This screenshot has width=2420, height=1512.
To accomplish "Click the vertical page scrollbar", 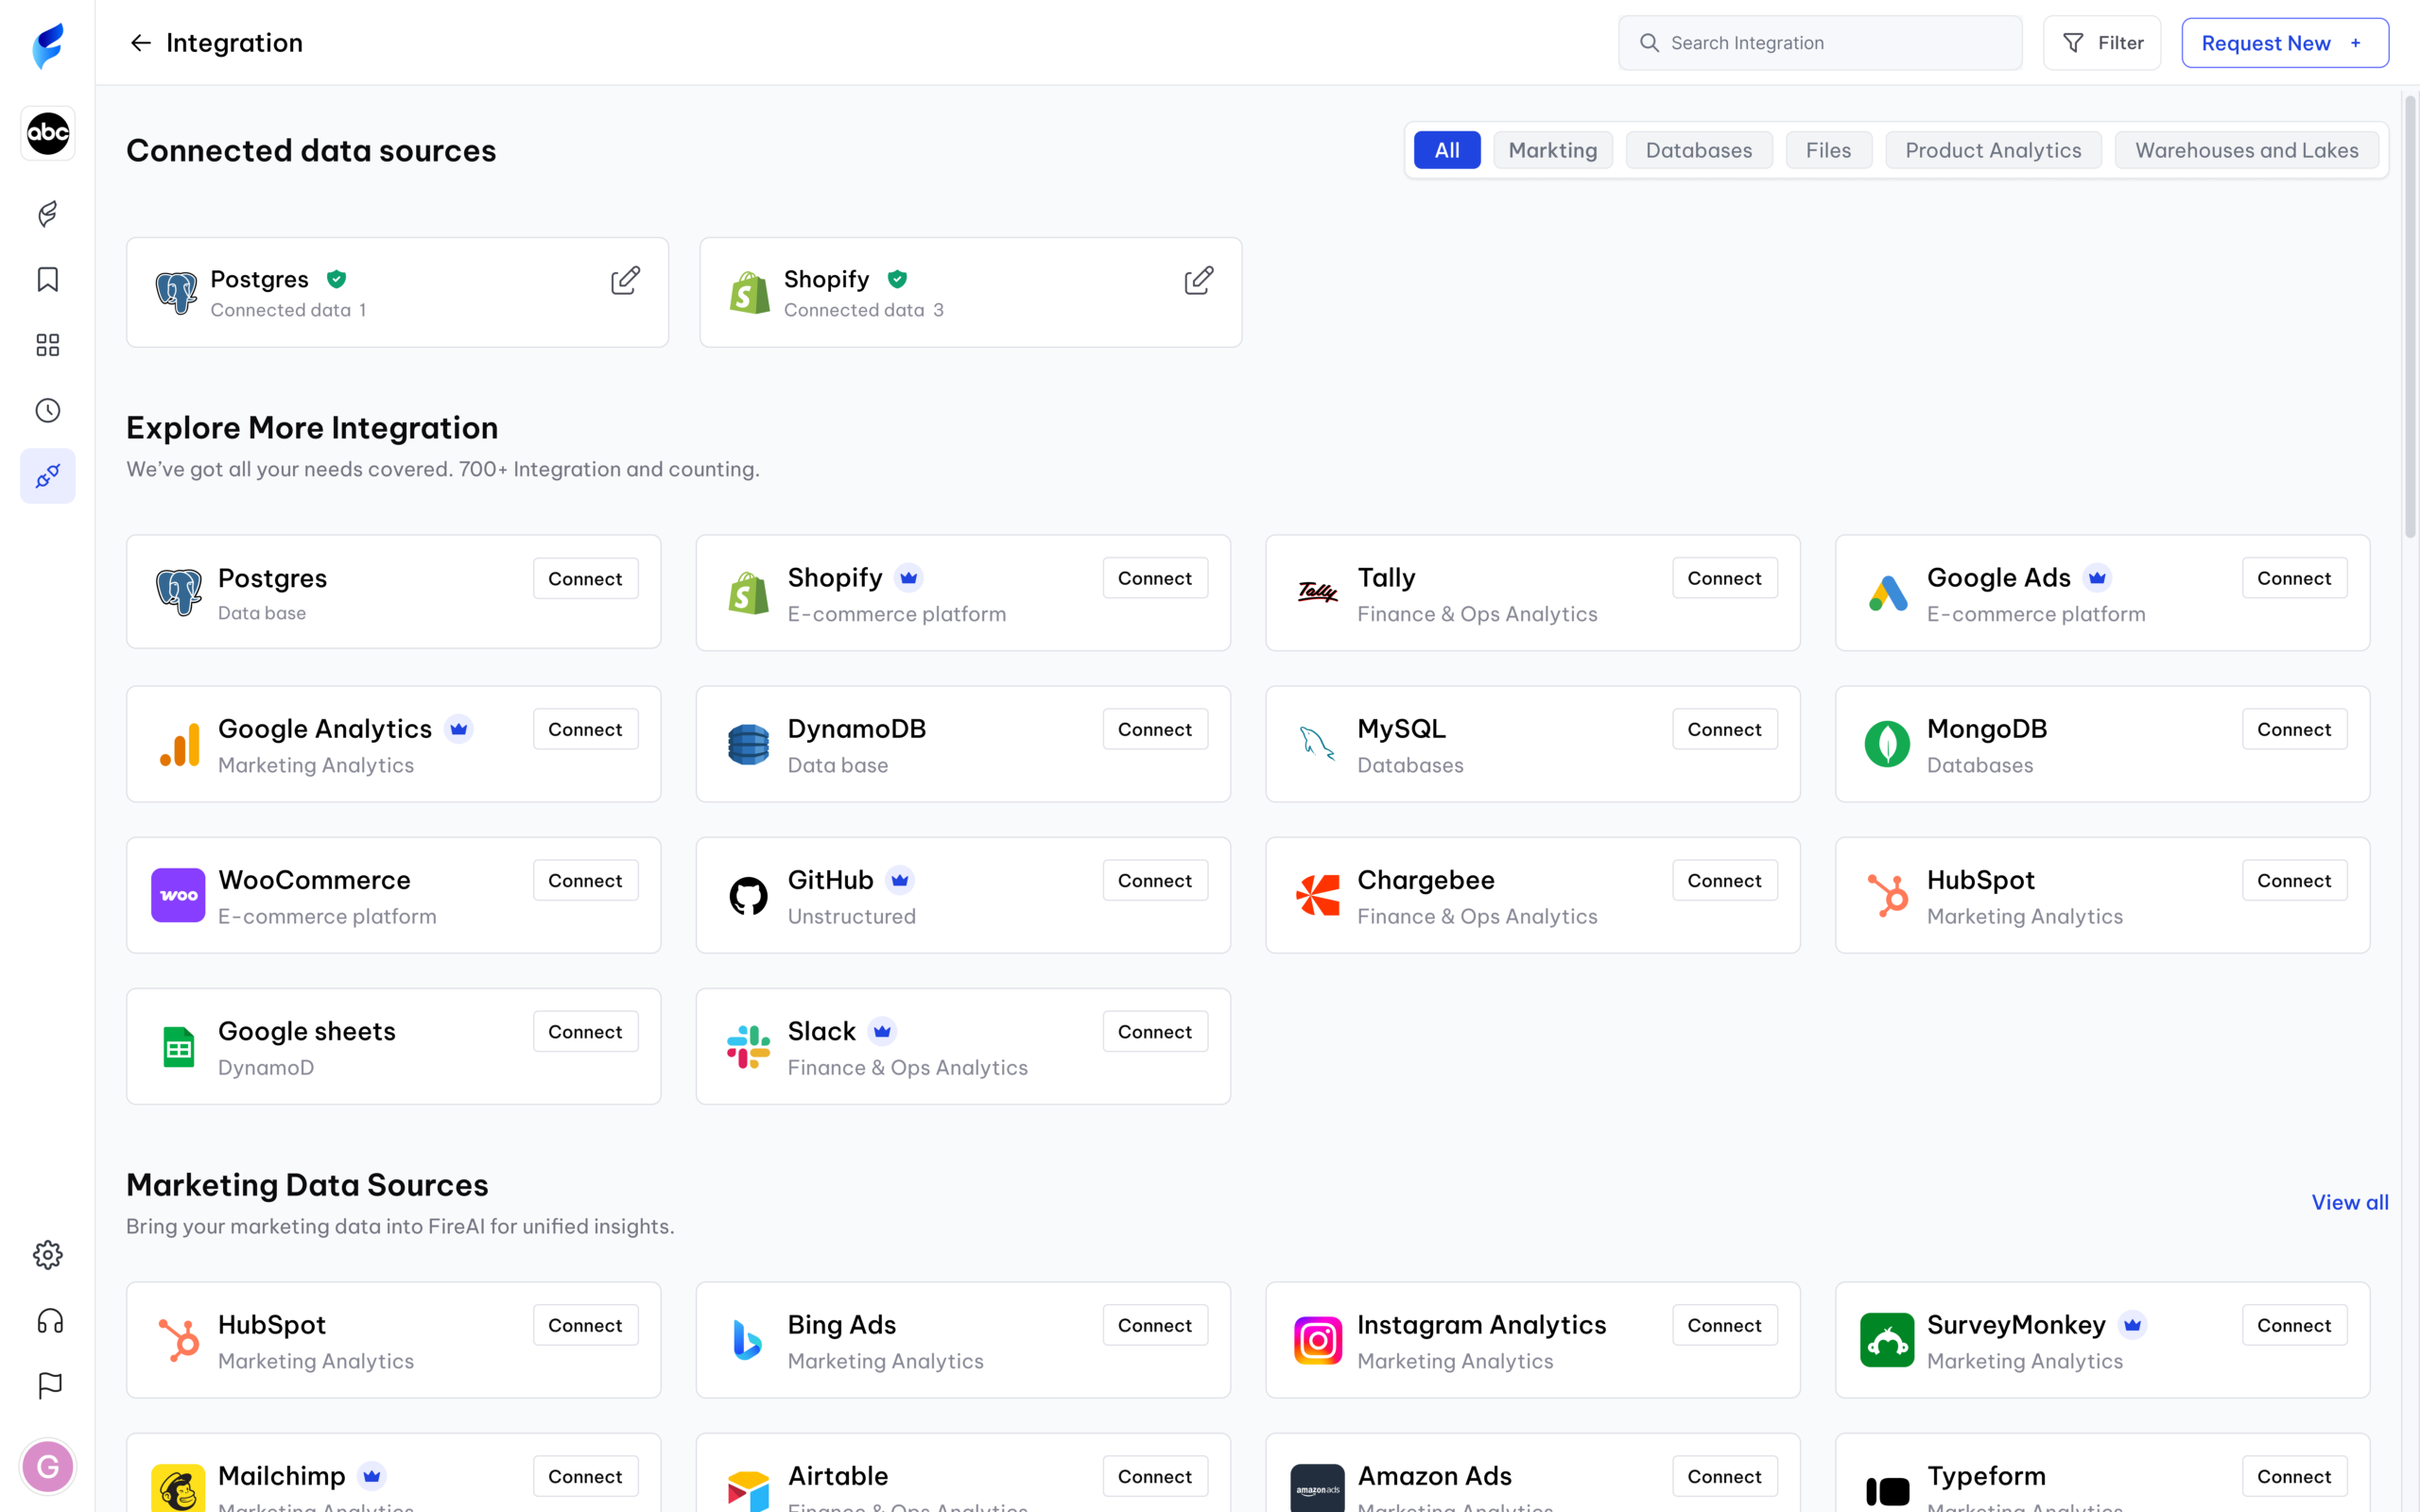I will click(x=2410, y=317).
